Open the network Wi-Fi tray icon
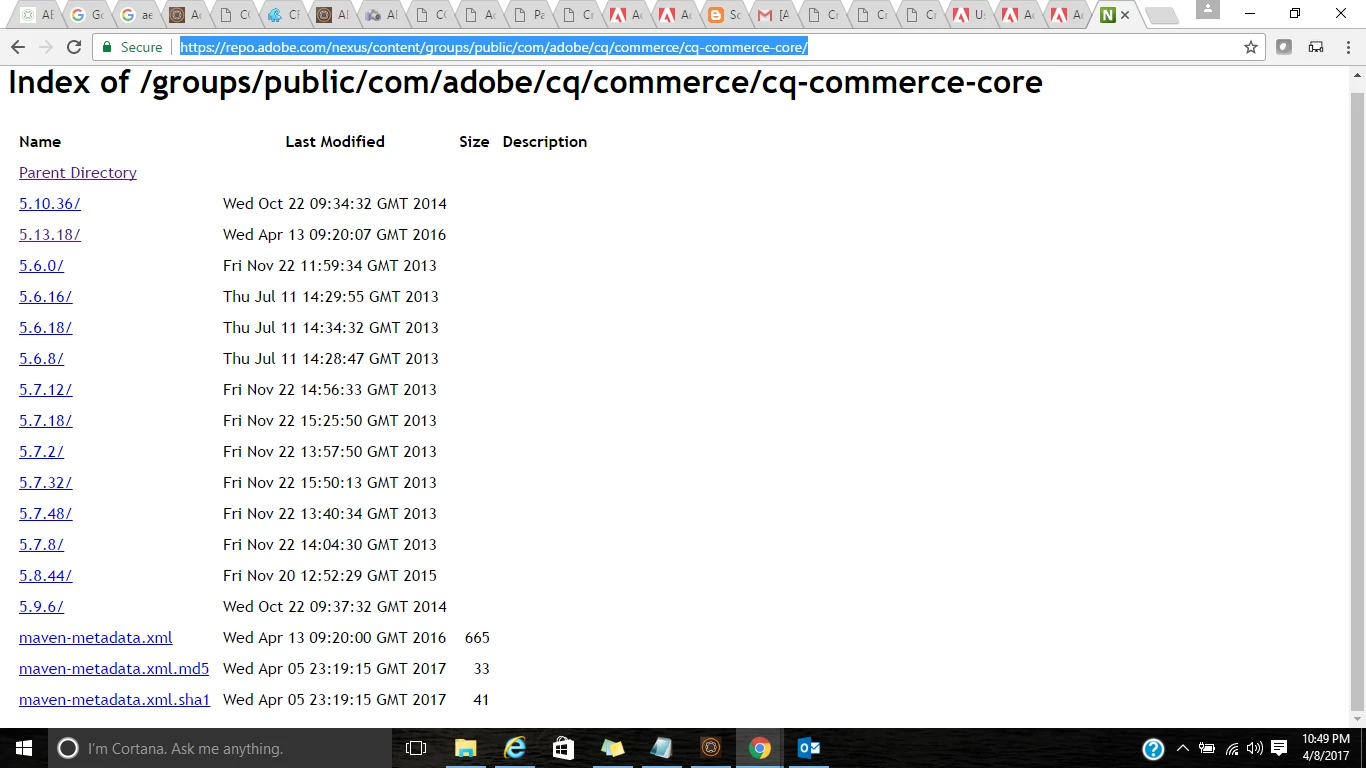Screen dimensions: 1366x768 pyautogui.click(x=1232, y=748)
